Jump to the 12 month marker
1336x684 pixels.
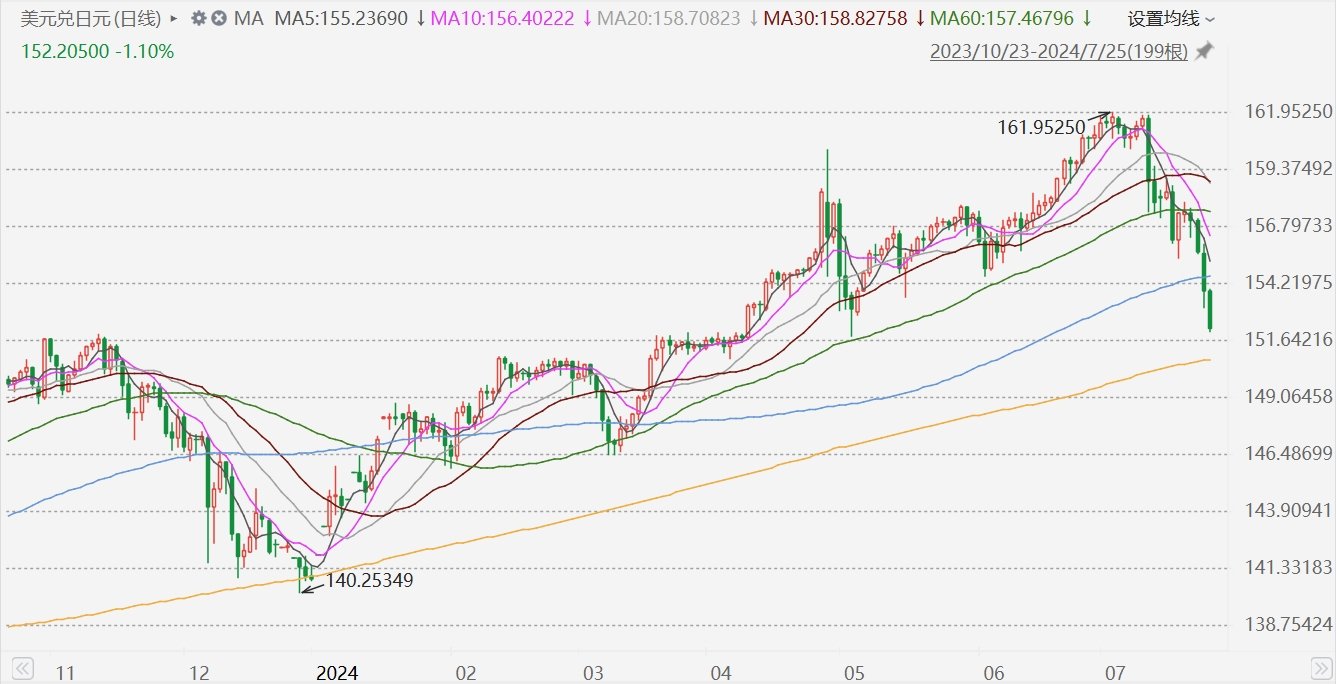click(x=198, y=671)
